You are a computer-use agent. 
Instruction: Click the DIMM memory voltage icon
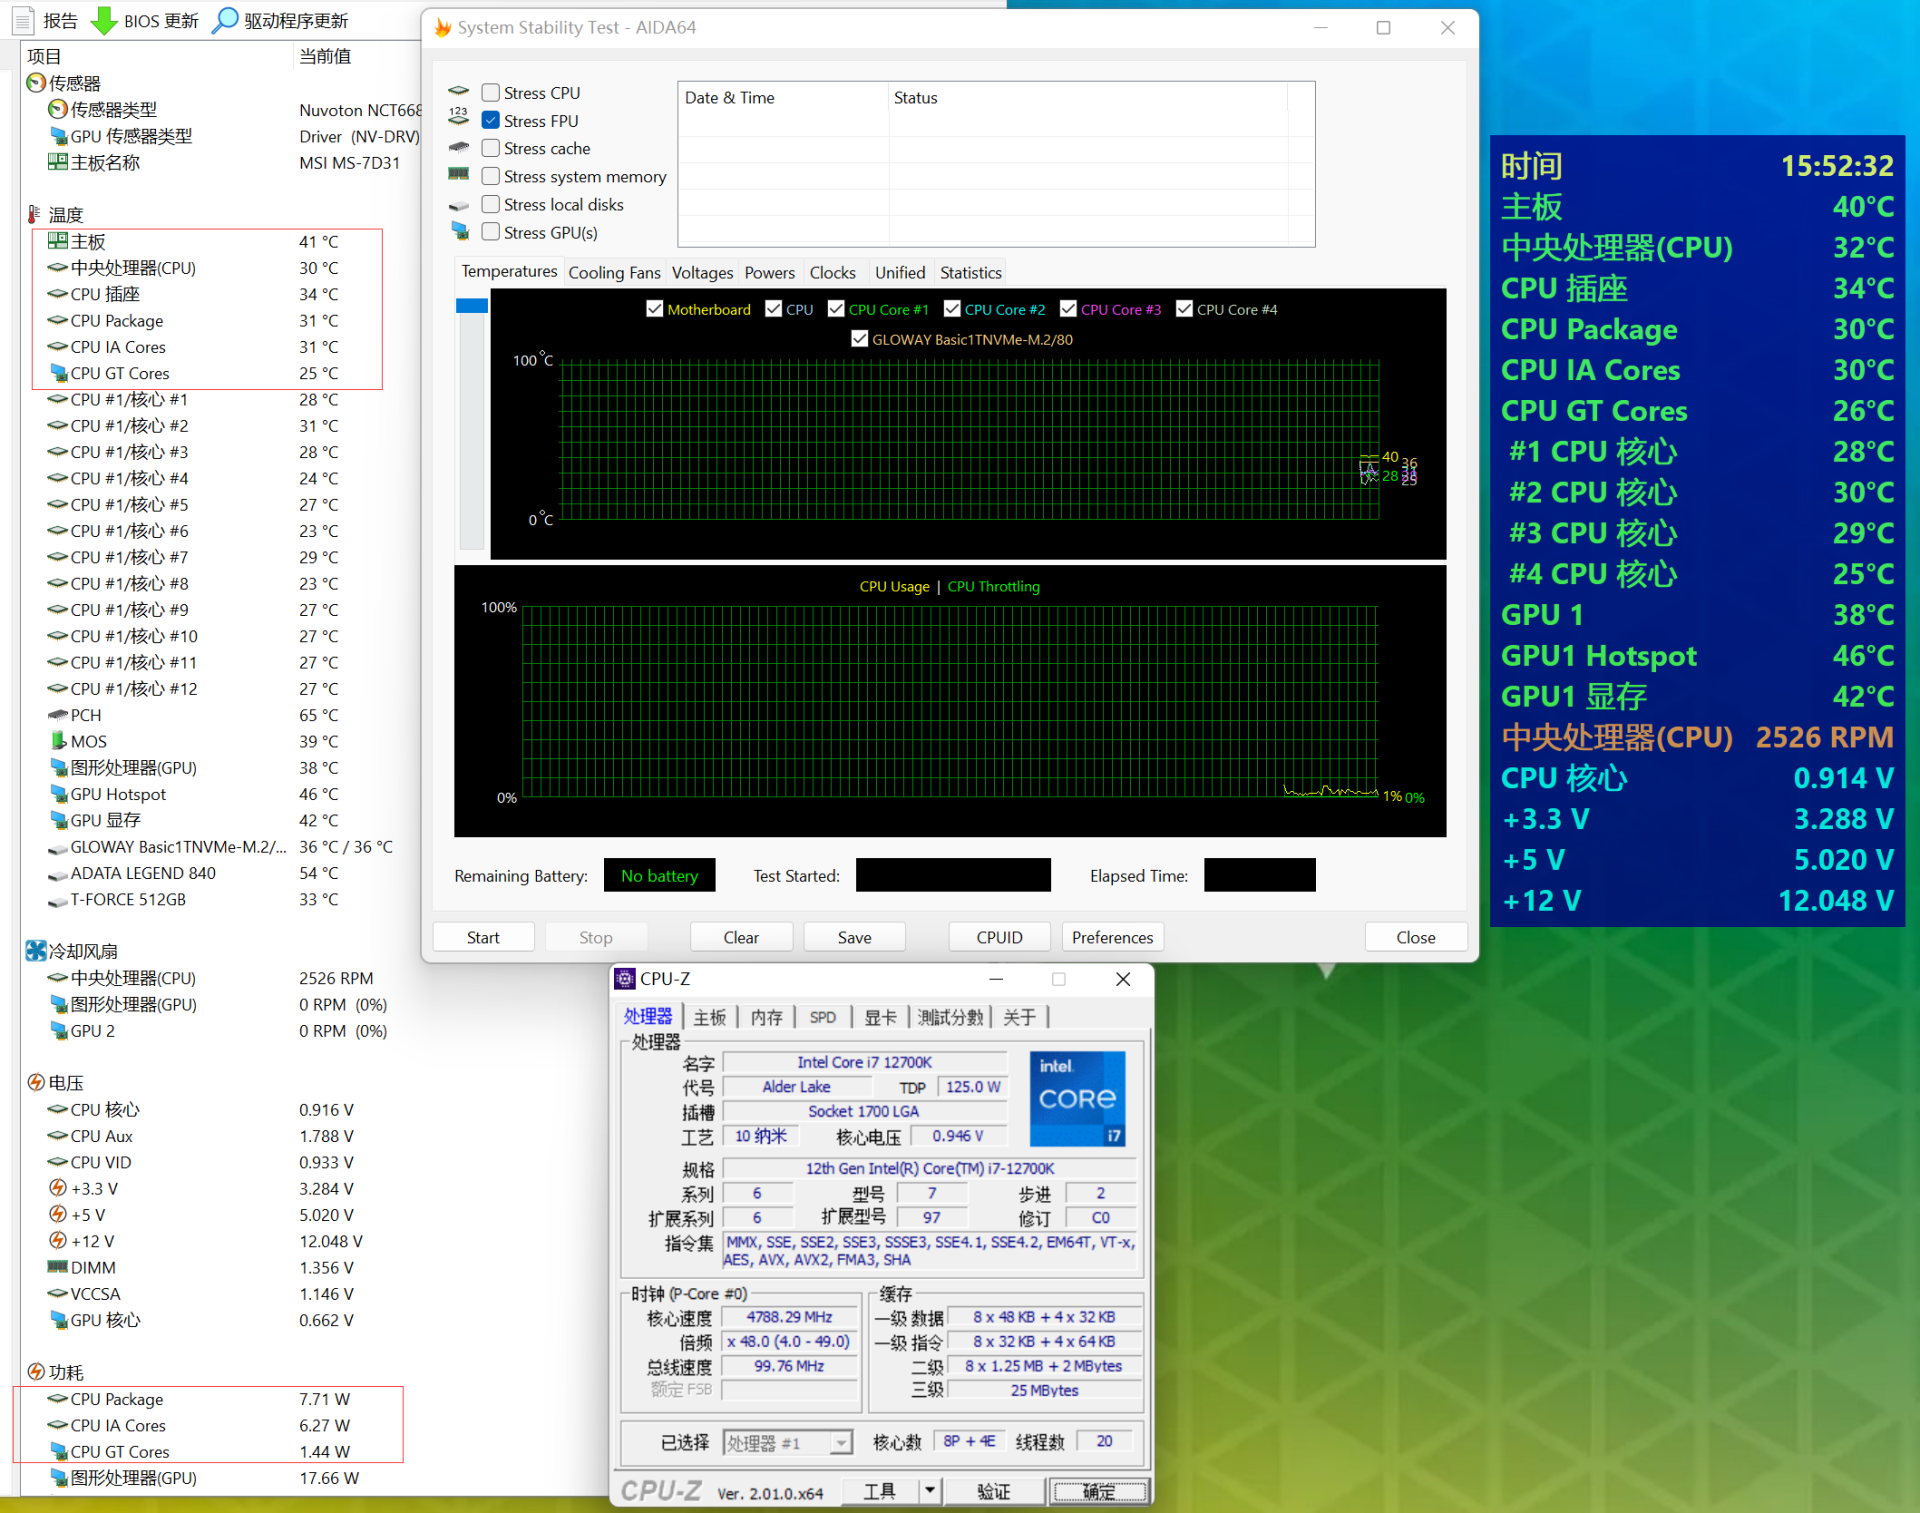[58, 1267]
